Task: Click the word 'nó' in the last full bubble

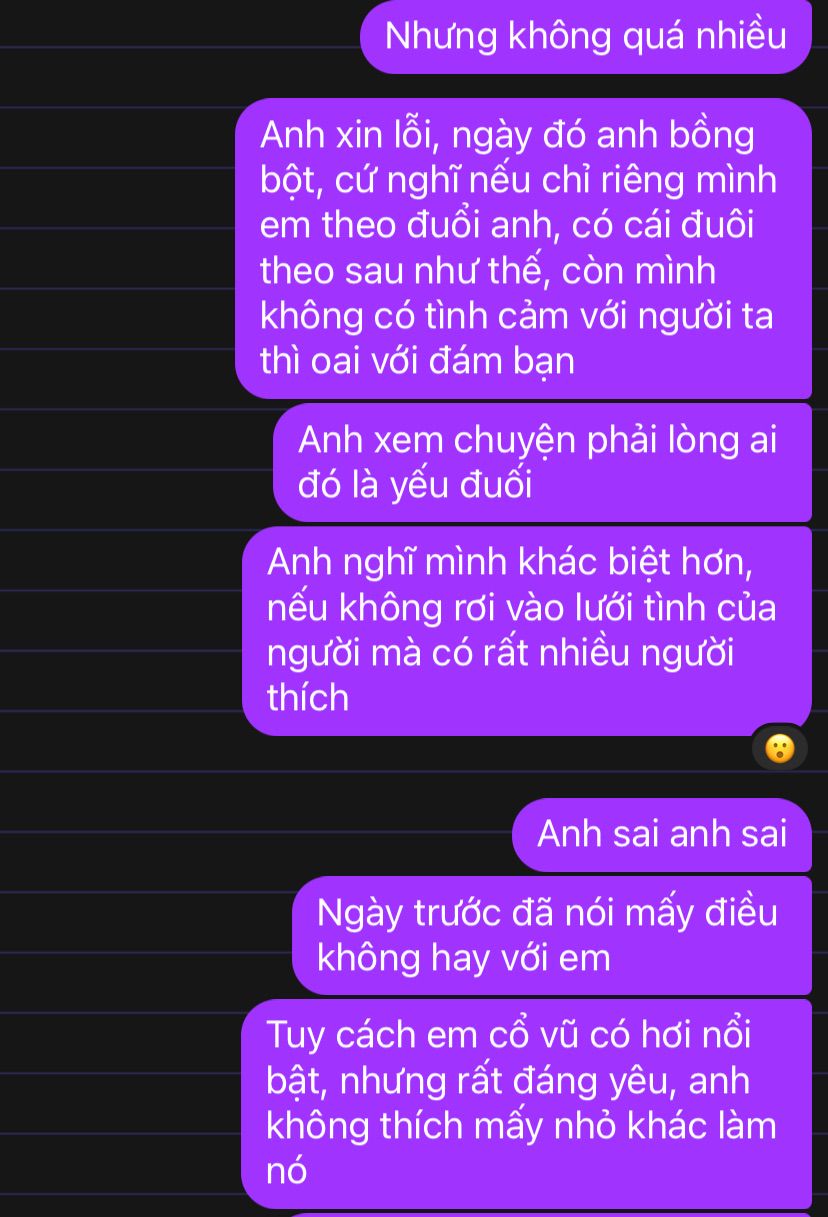Action: pos(286,1170)
